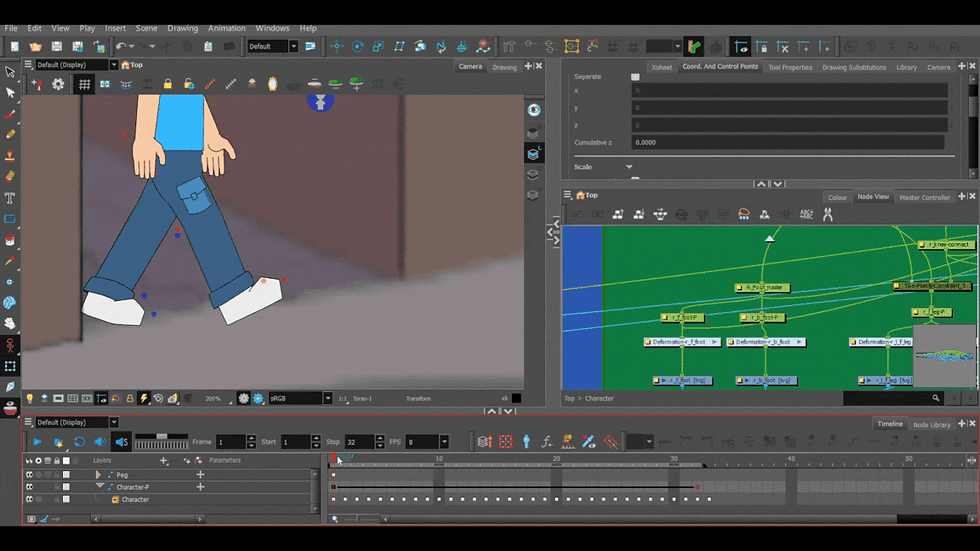Open the Animation menu
This screenshot has height=551, width=980.
226,28
